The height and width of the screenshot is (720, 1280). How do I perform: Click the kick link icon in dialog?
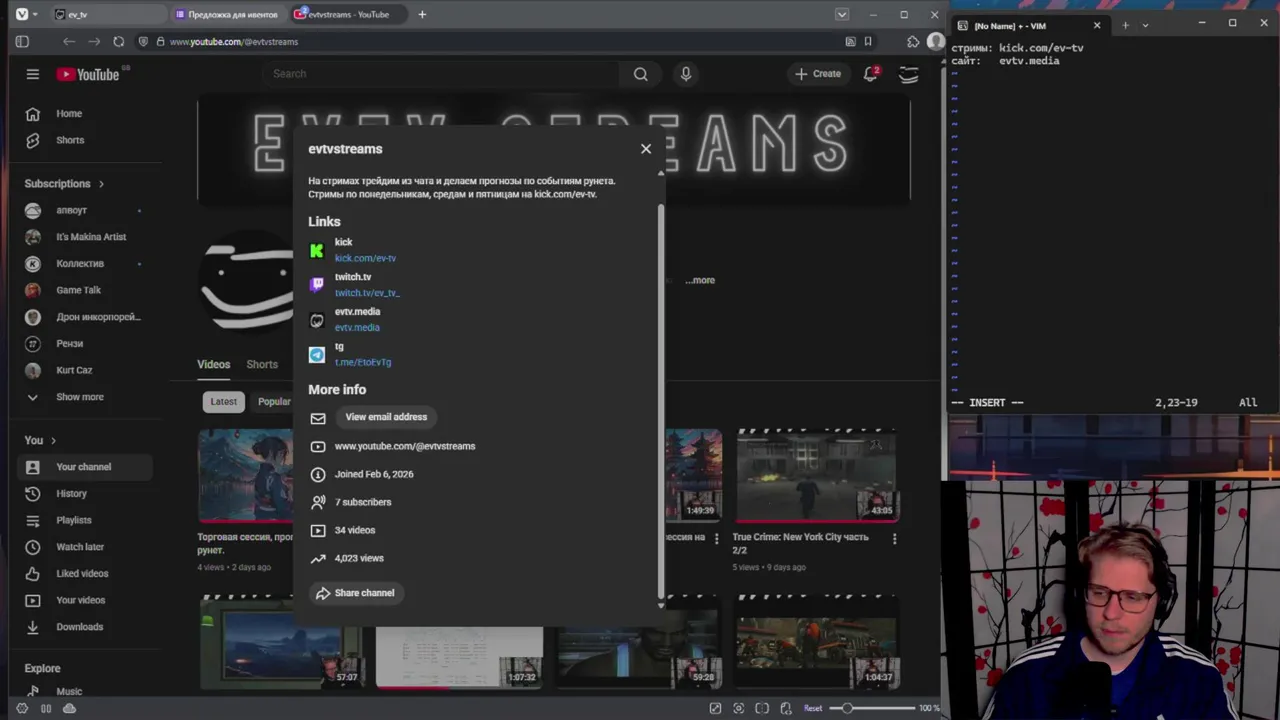[x=317, y=250]
